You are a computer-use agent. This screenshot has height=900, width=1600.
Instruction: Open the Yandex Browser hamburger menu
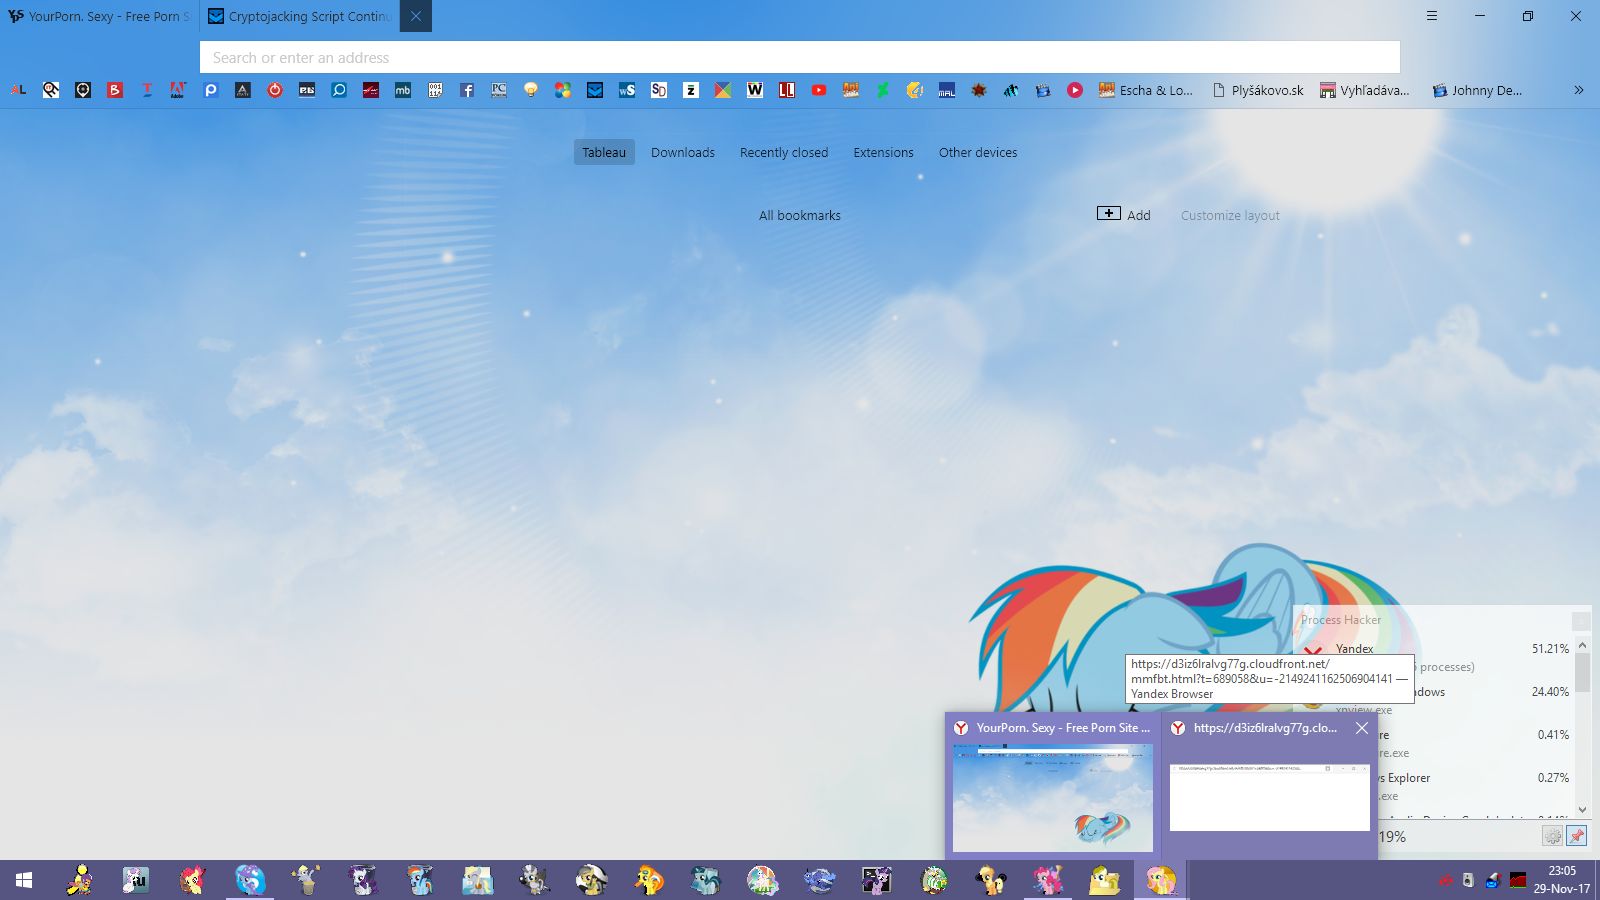tap(1432, 16)
